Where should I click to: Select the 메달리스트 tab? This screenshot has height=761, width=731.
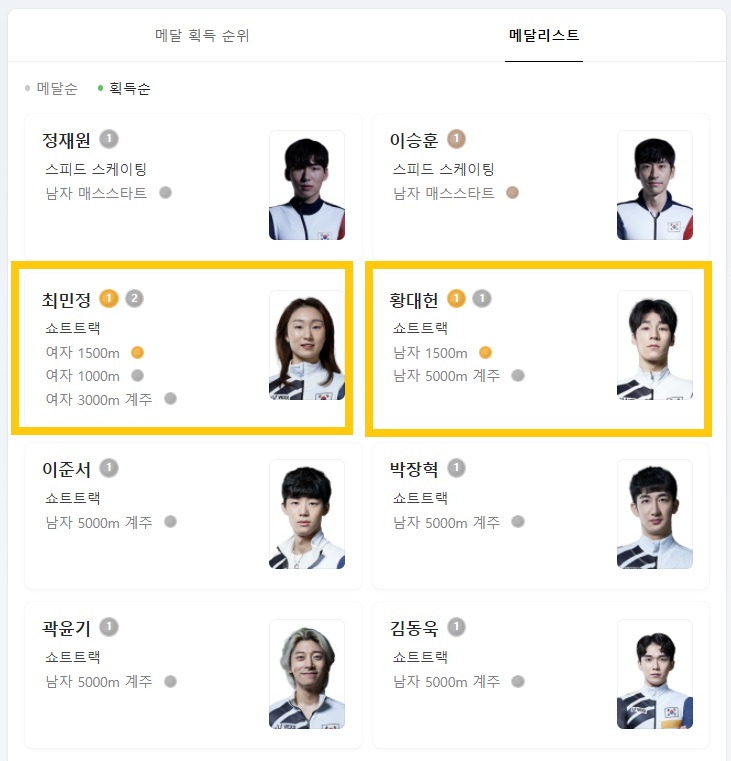point(544,35)
